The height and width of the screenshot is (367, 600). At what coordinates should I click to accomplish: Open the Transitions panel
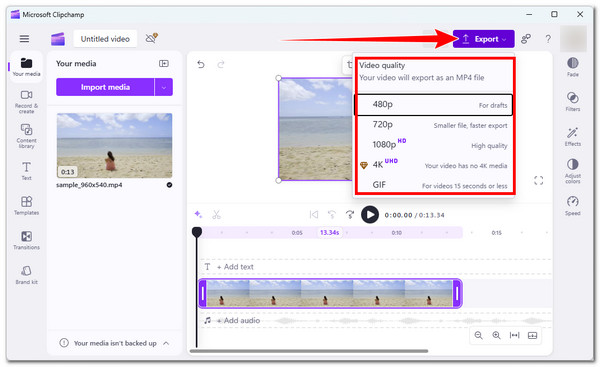tap(26, 240)
